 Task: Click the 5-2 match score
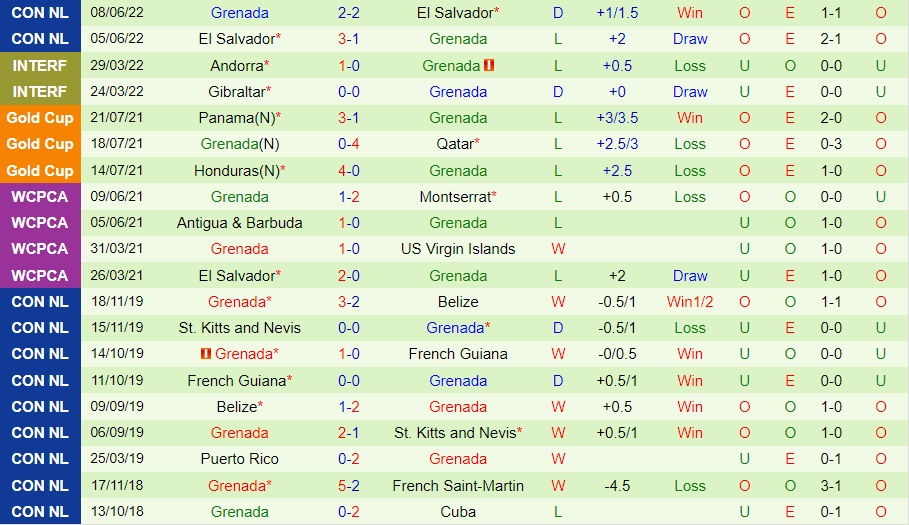coord(349,485)
